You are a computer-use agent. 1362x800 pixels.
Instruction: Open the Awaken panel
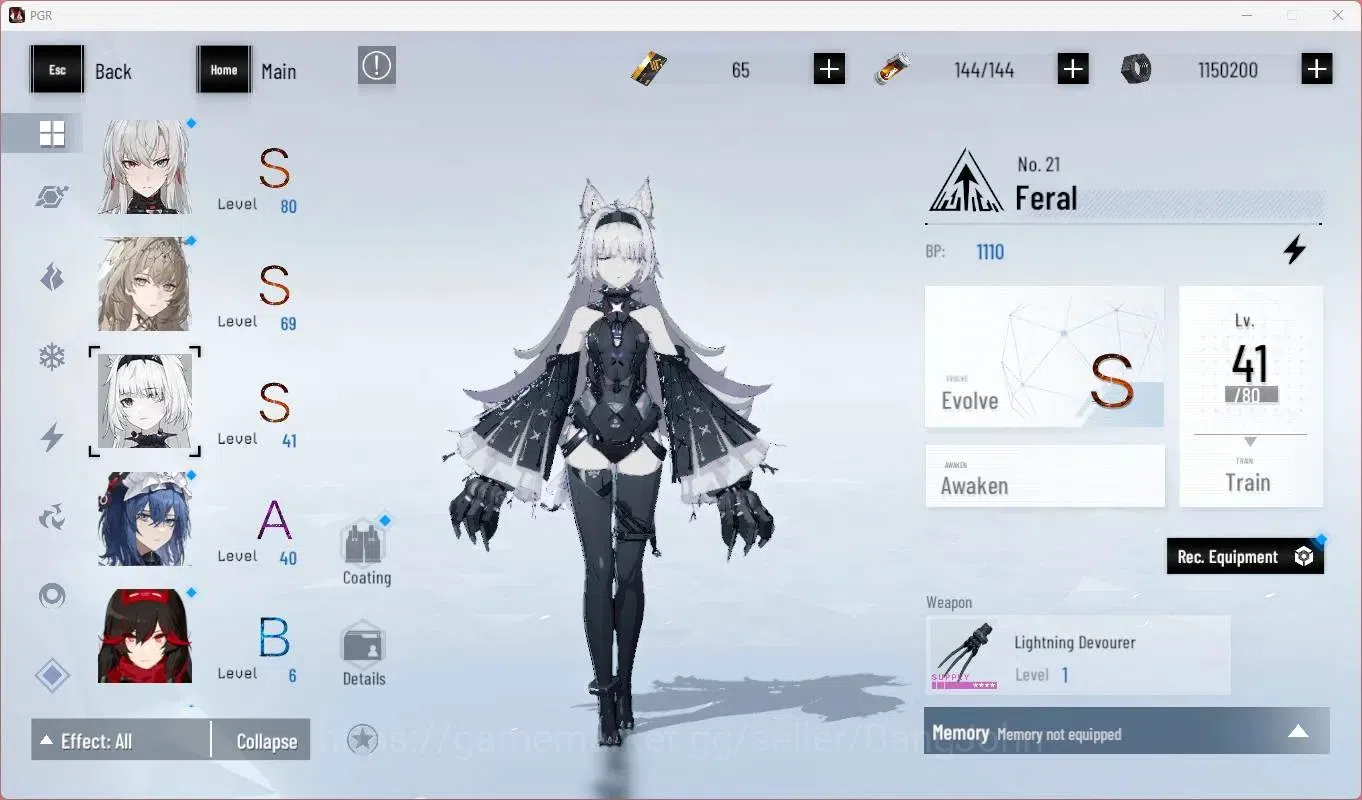[1045, 476]
